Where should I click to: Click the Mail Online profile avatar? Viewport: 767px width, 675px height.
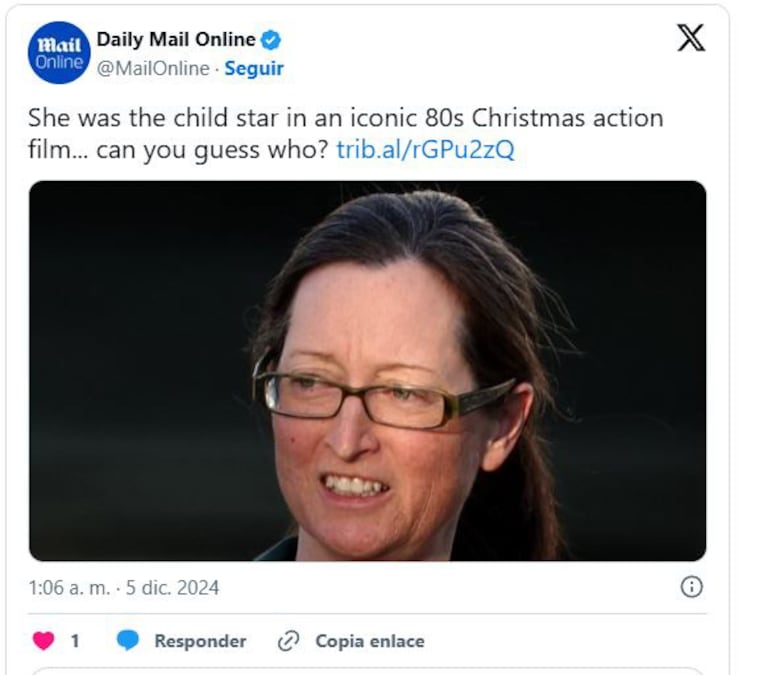click(59, 53)
